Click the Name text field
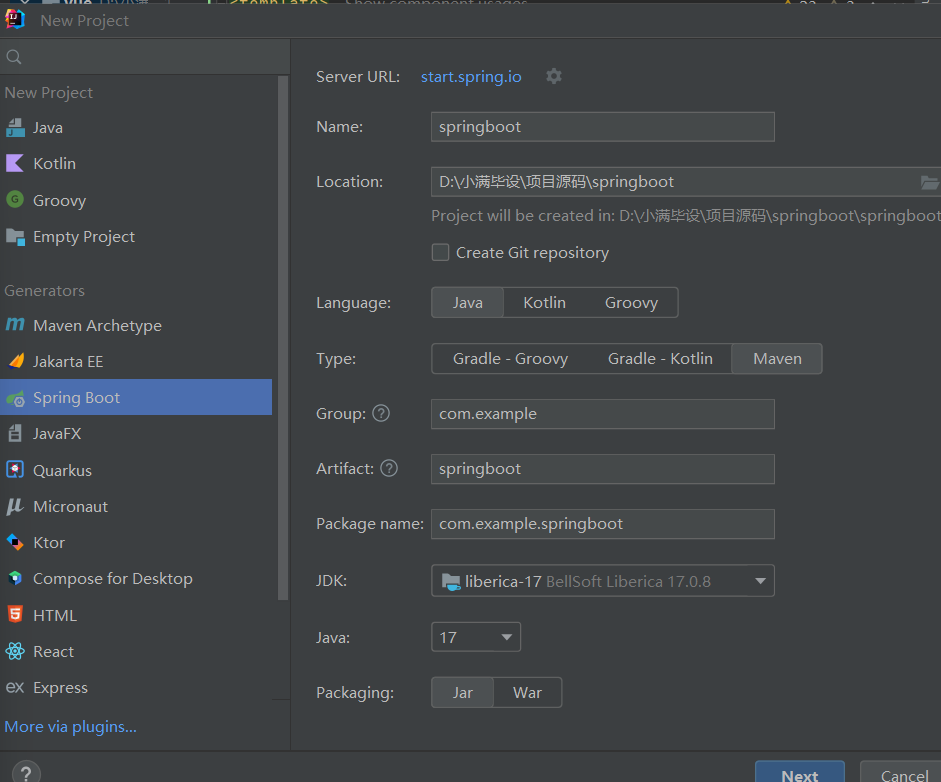The height and width of the screenshot is (782, 941). coord(602,127)
